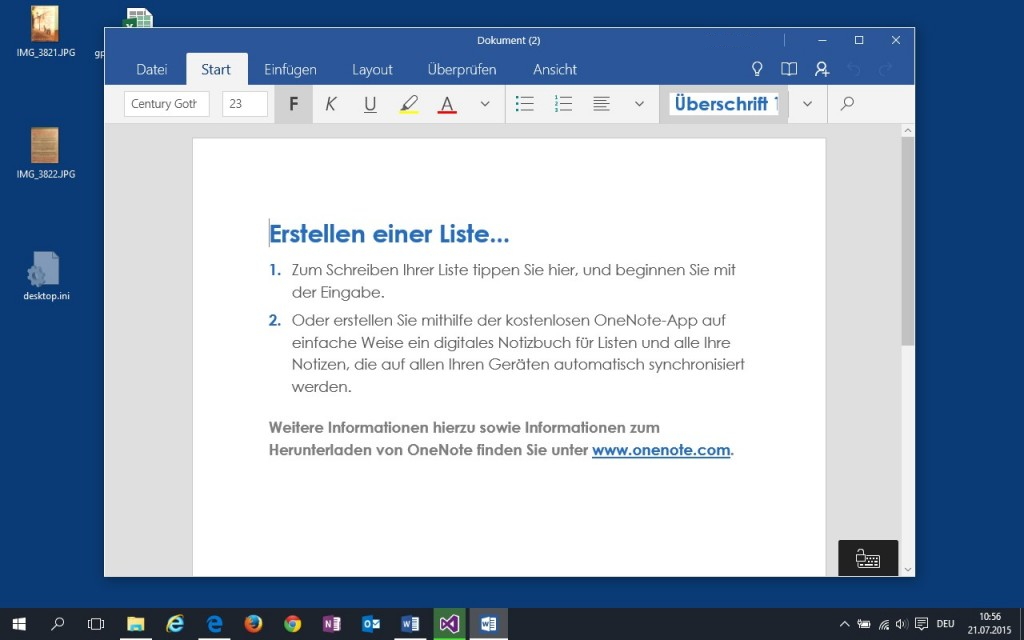This screenshot has height=640, width=1024.
Task: Toggle bold formatting (F)
Action: (293, 103)
